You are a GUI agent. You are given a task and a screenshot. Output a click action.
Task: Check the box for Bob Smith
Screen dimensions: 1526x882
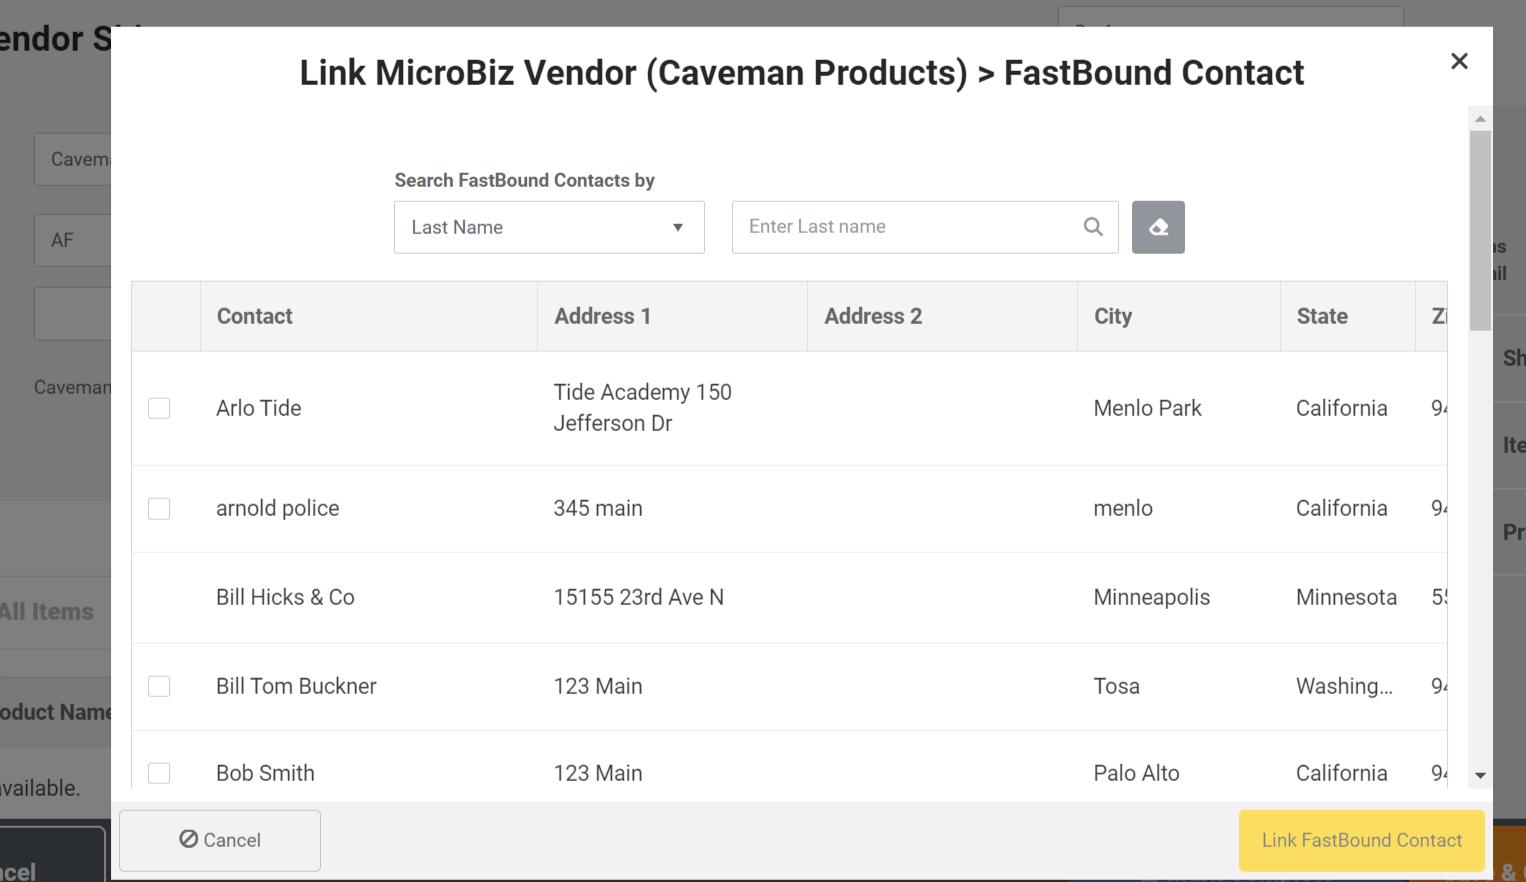[x=159, y=773]
